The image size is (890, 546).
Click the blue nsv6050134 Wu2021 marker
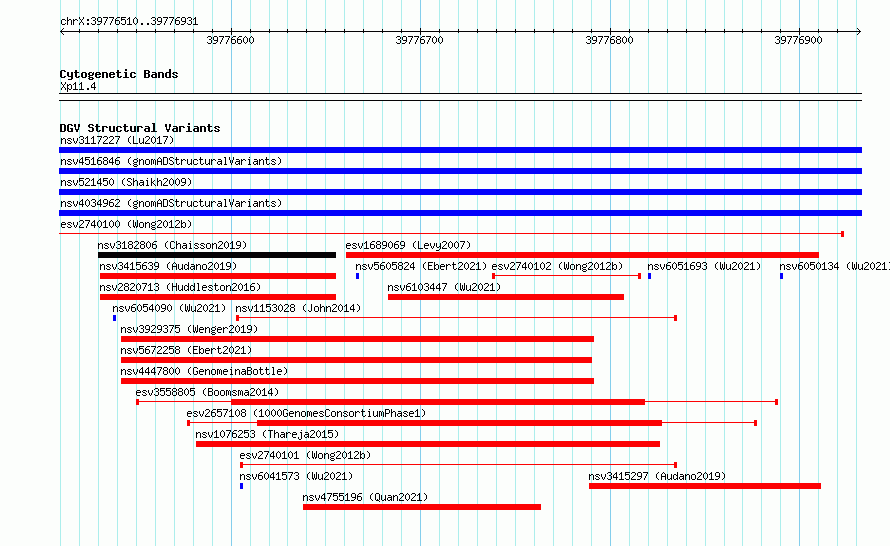(x=782, y=276)
